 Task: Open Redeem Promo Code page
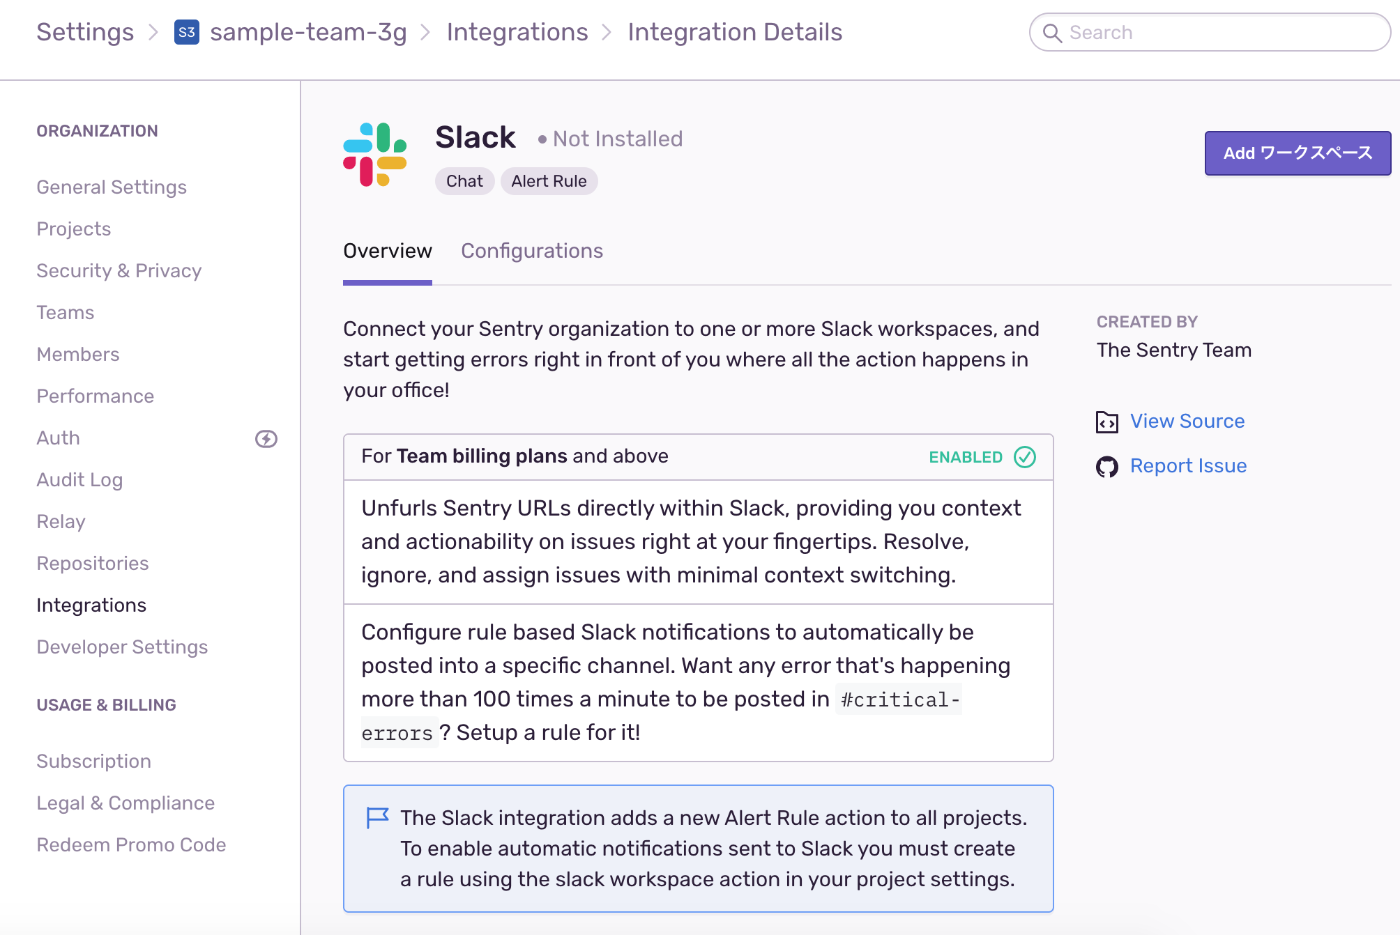(x=131, y=845)
